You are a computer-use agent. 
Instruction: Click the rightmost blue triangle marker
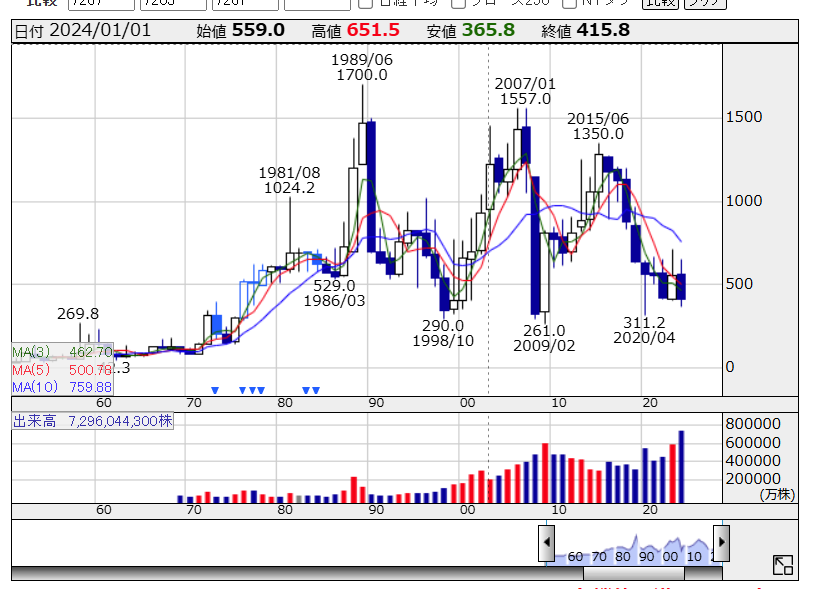[316, 390]
